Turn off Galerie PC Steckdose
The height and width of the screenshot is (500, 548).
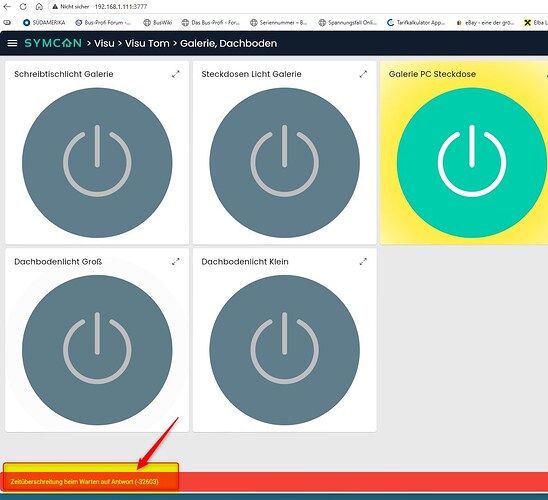coord(472,162)
